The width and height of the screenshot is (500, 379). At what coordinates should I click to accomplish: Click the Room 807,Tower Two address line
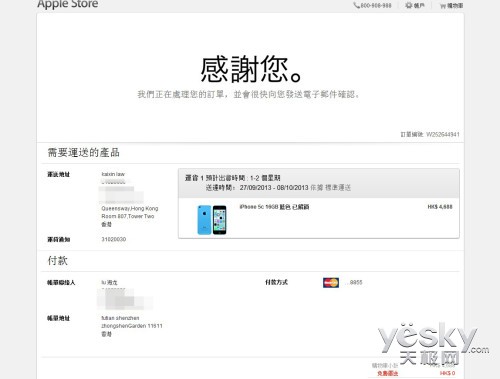[x=128, y=216]
